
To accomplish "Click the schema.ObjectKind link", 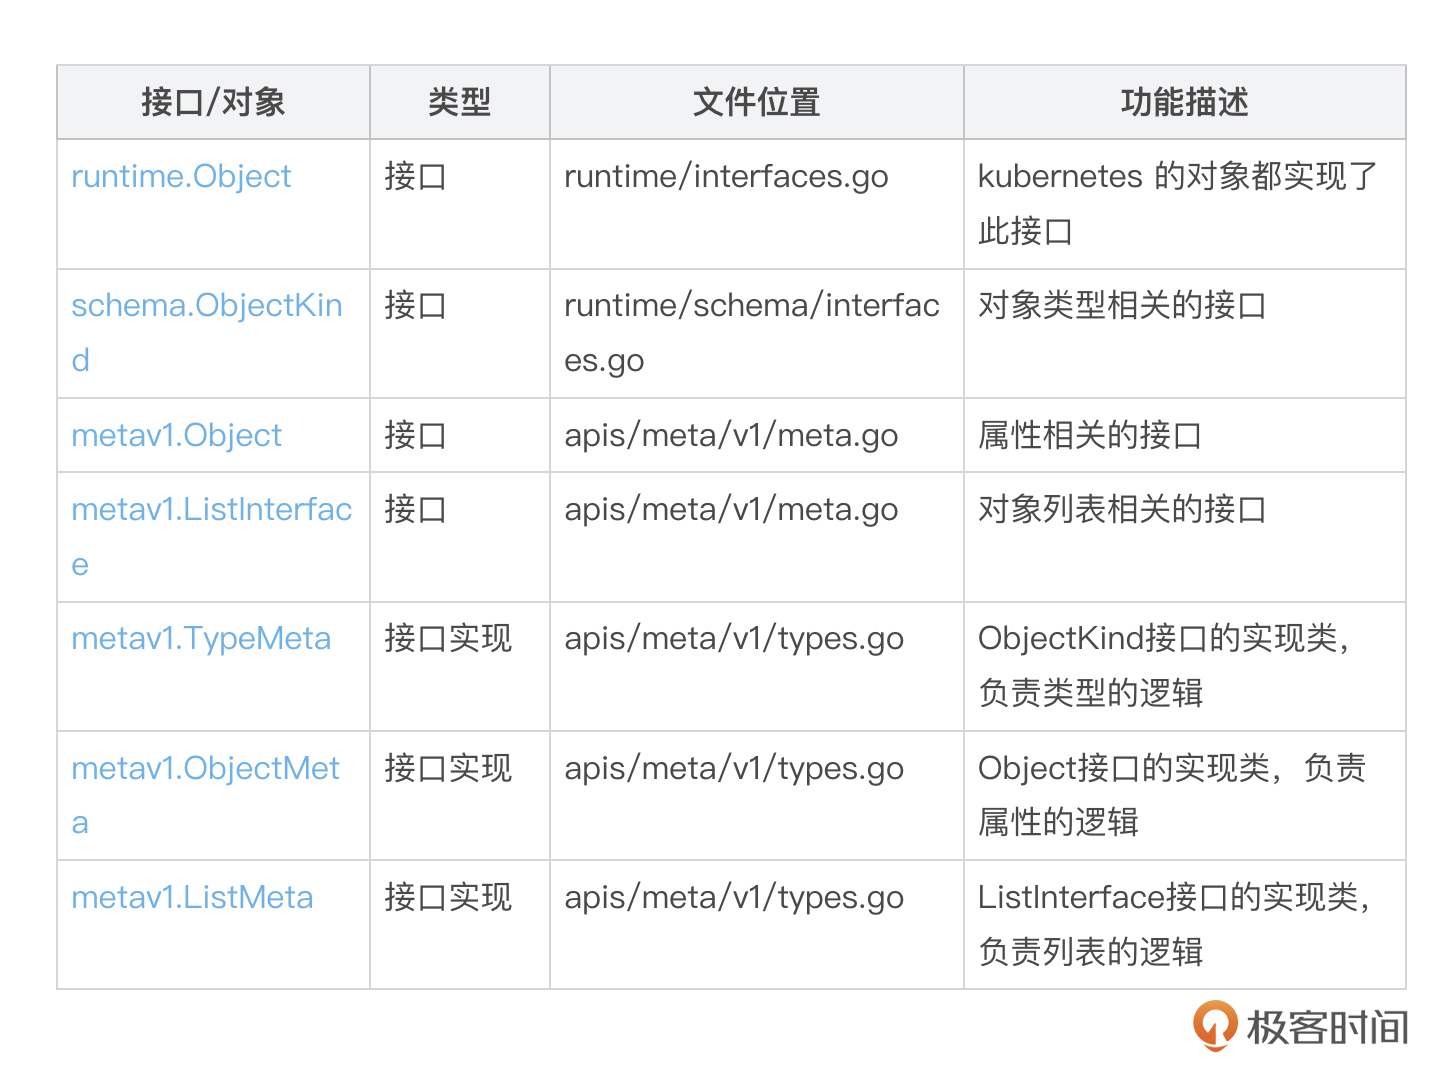I will (x=206, y=306).
